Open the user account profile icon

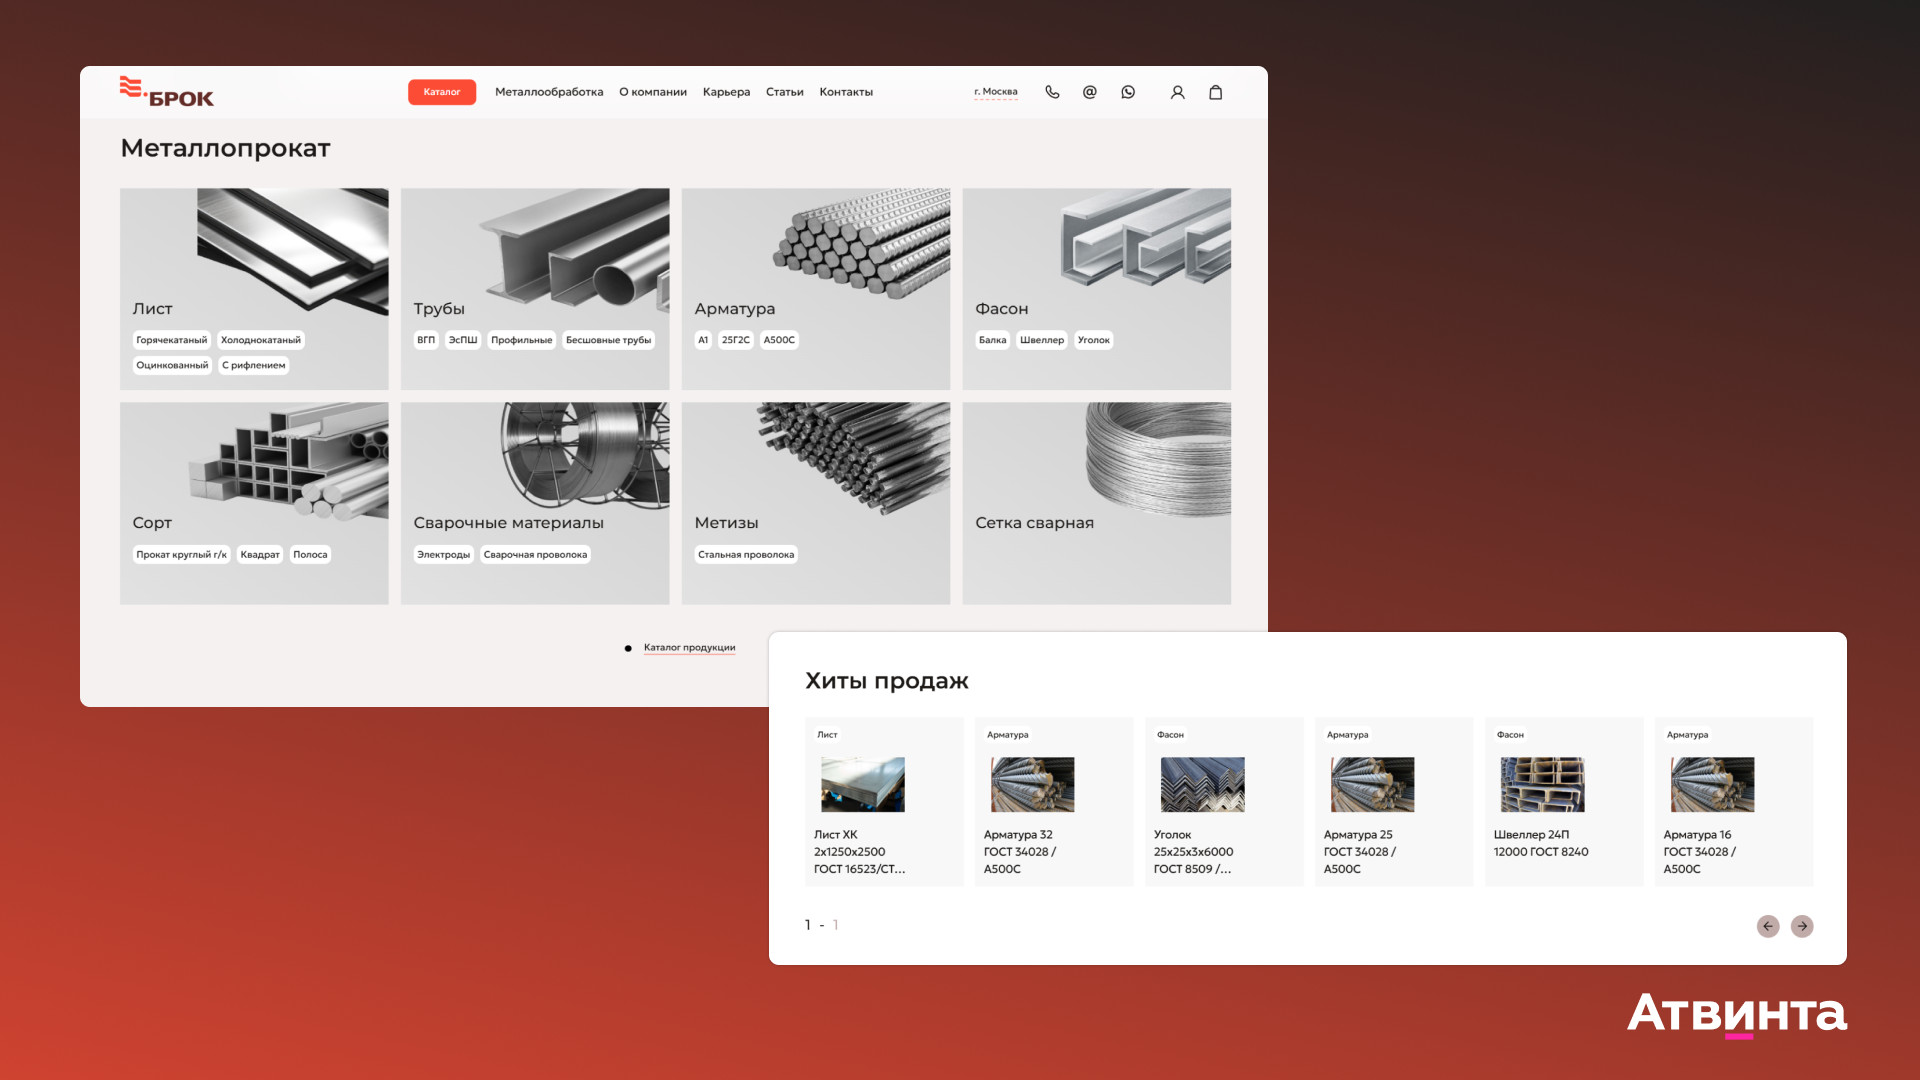coord(1178,92)
